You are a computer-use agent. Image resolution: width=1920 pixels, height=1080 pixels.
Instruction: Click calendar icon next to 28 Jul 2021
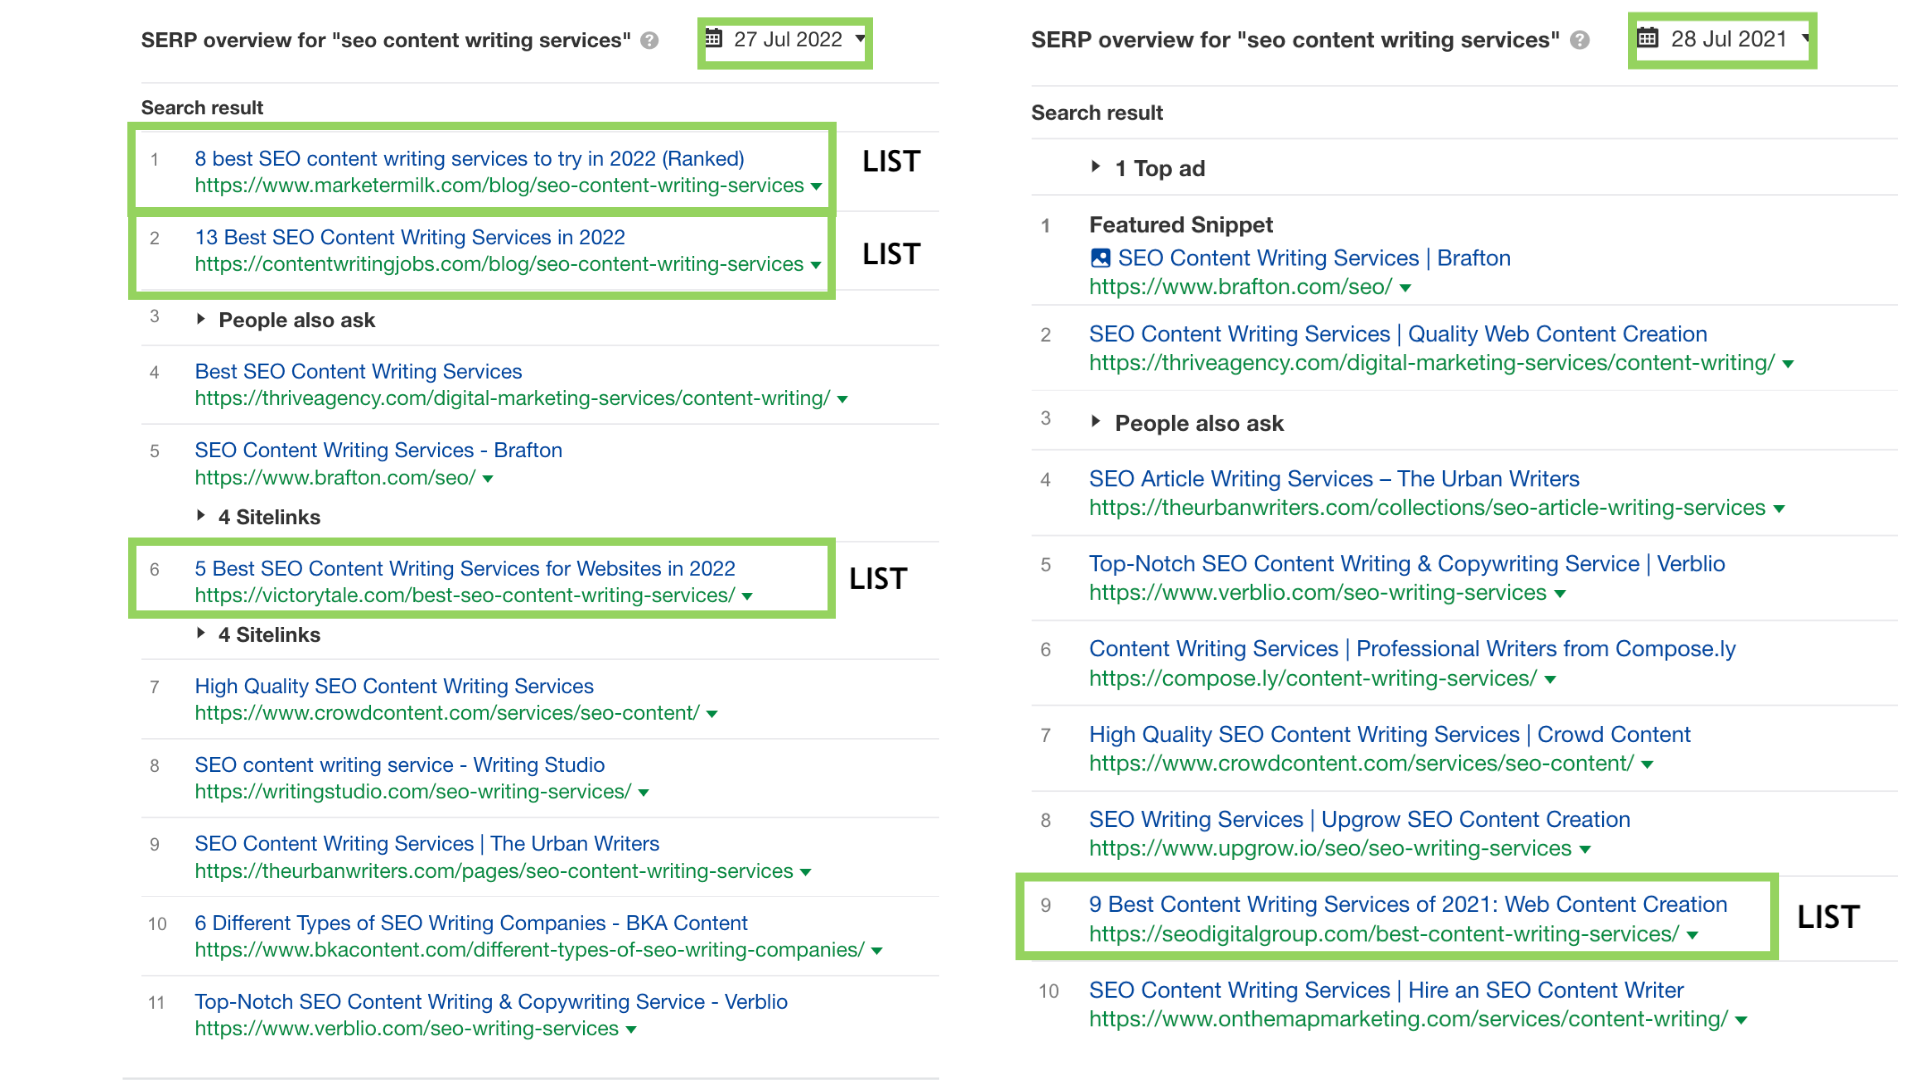point(1647,39)
